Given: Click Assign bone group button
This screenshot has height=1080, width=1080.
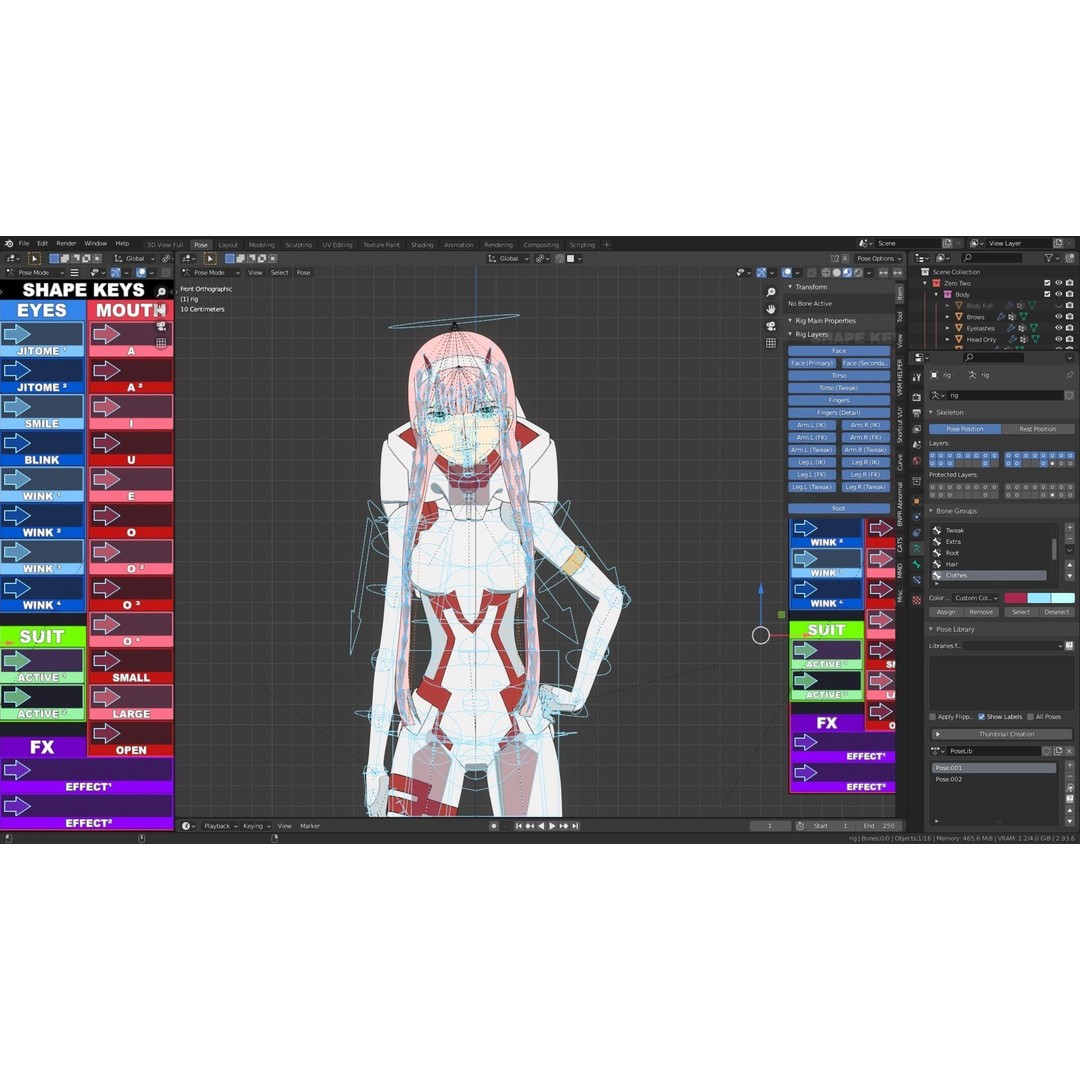Looking at the screenshot, I should point(946,612).
